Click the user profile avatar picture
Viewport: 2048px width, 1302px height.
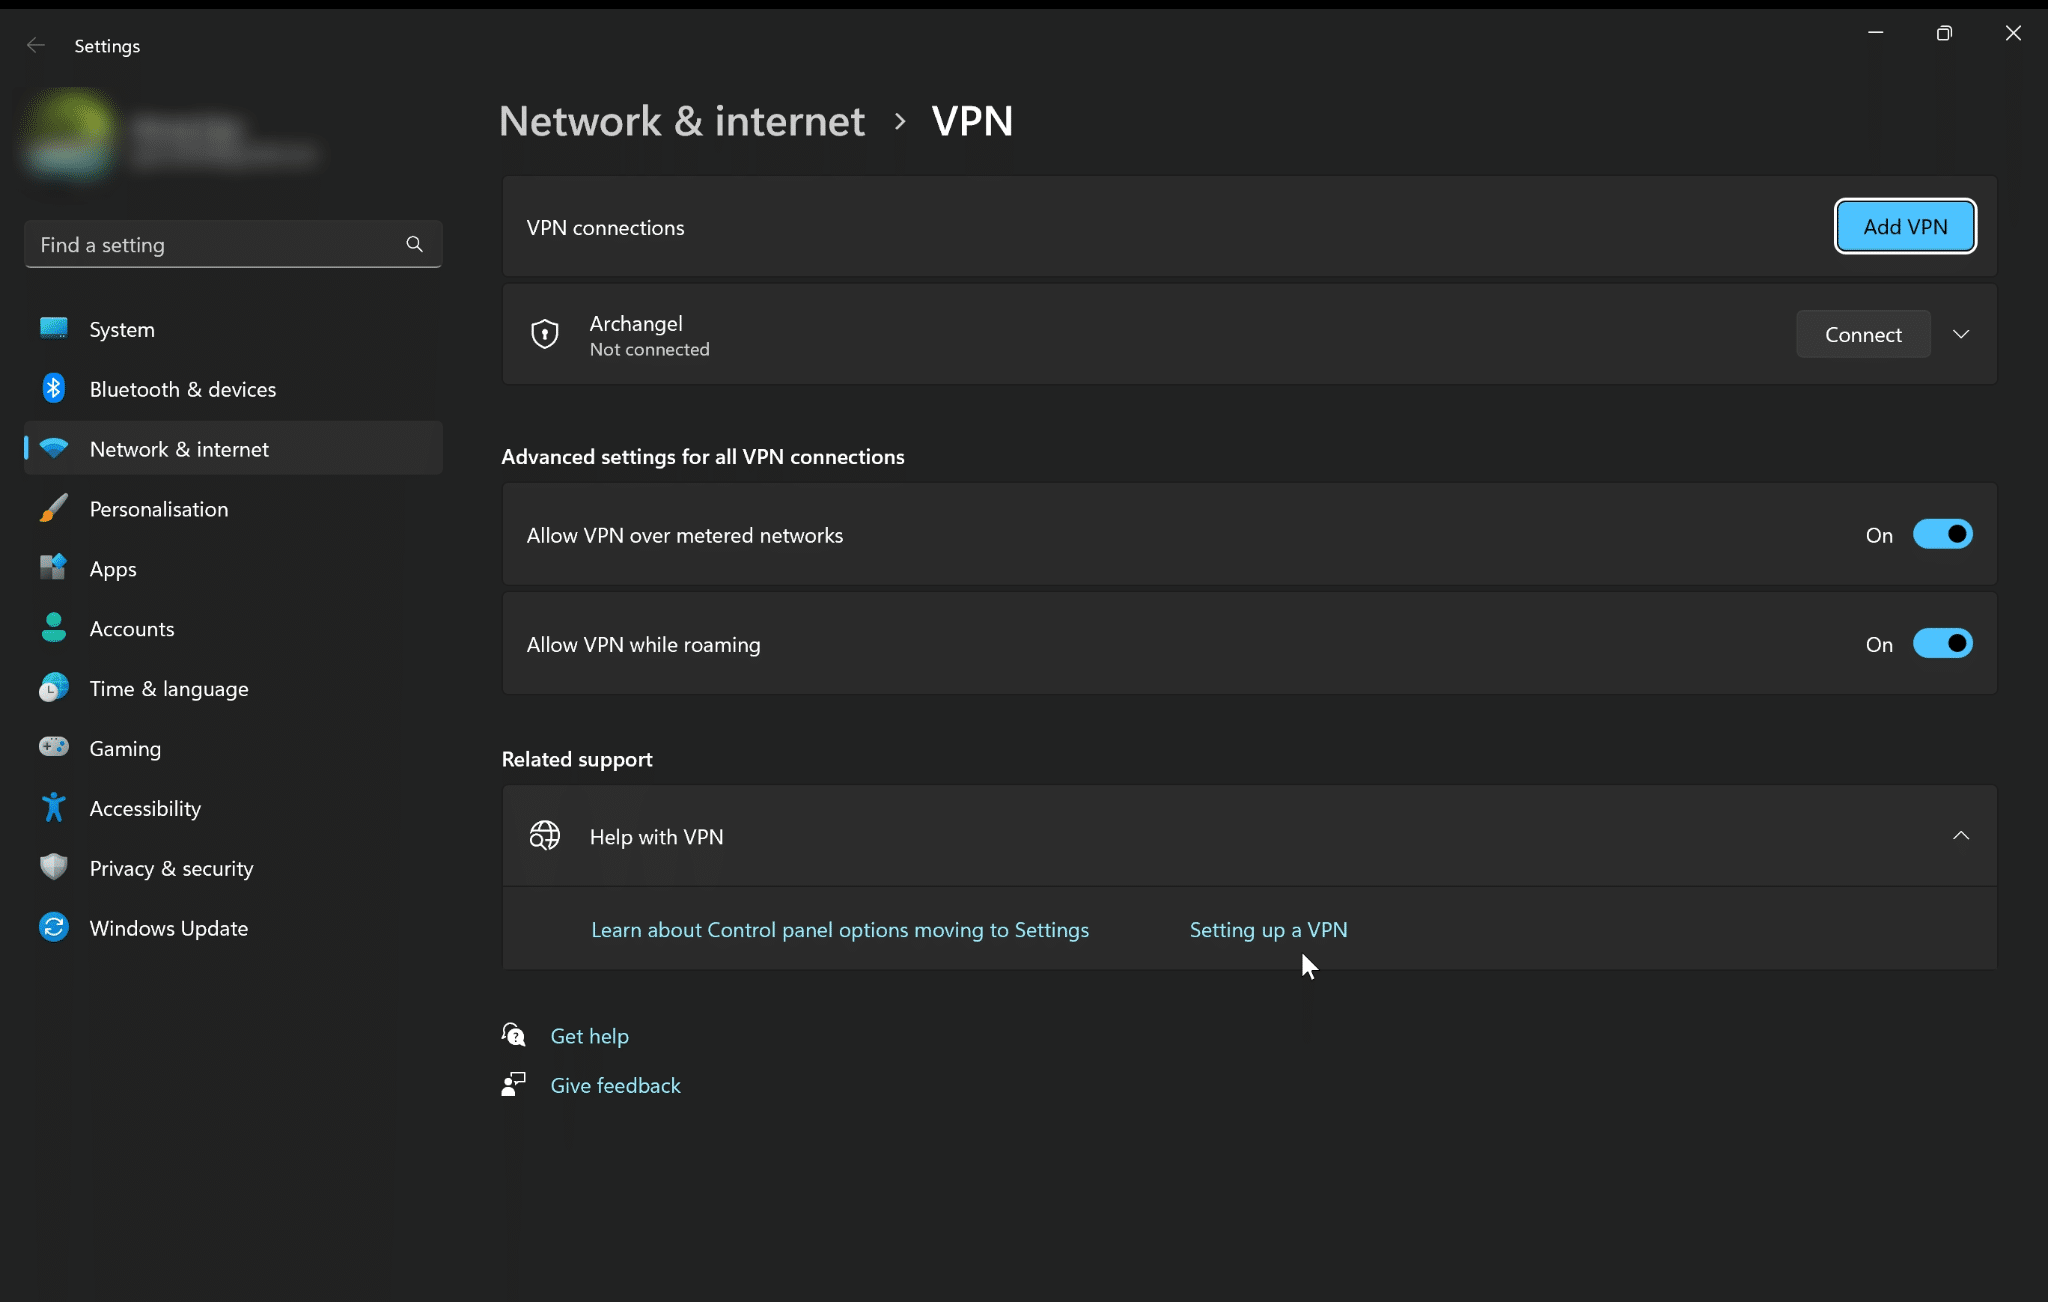coord(70,137)
